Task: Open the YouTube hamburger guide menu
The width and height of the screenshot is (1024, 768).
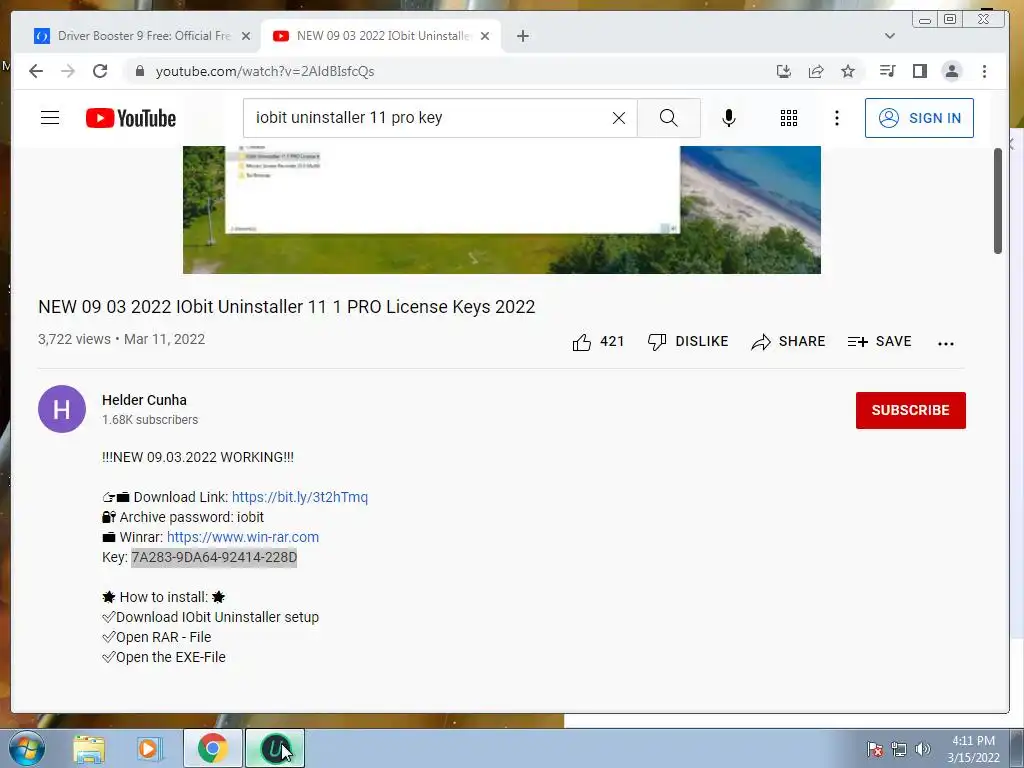Action: (50, 118)
